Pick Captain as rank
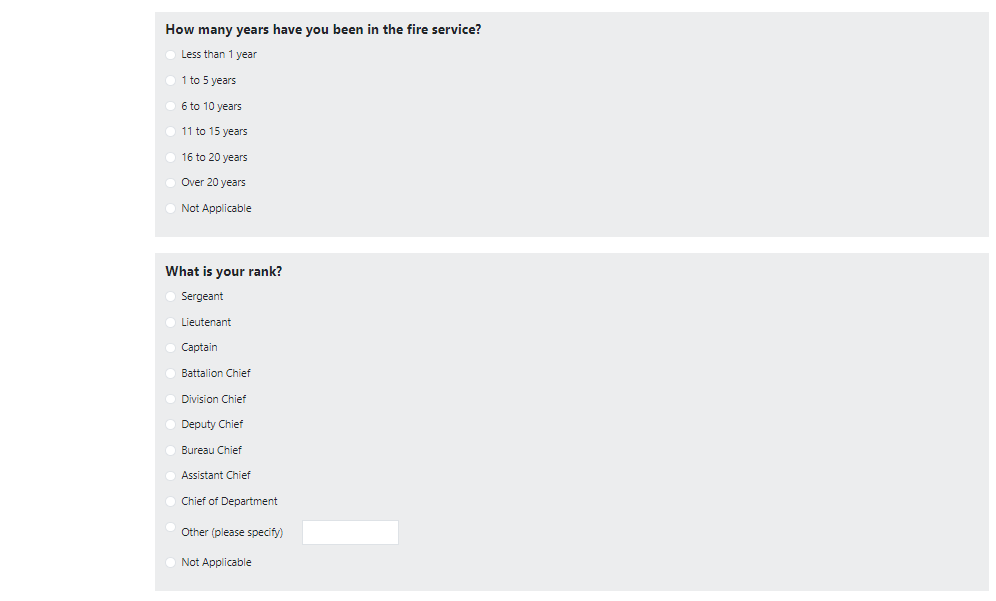The width and height of the screenshot is (996, 601). pos(171,347)
